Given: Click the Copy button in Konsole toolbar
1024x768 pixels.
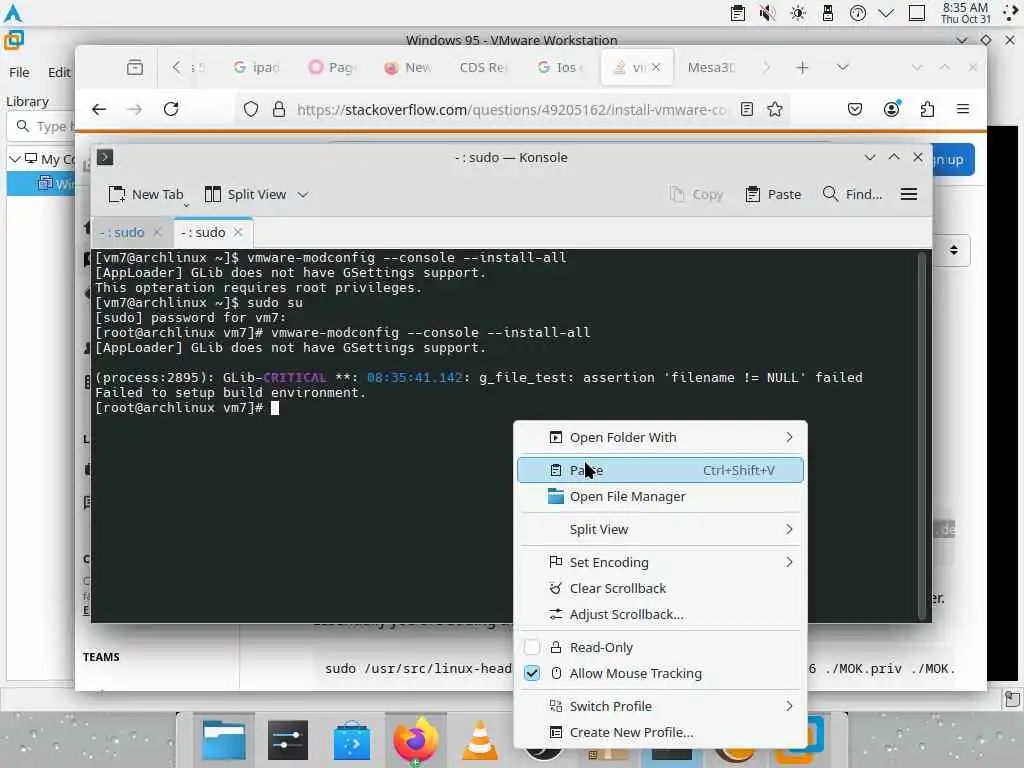Looking at the screenshot, I should (696, 194).
